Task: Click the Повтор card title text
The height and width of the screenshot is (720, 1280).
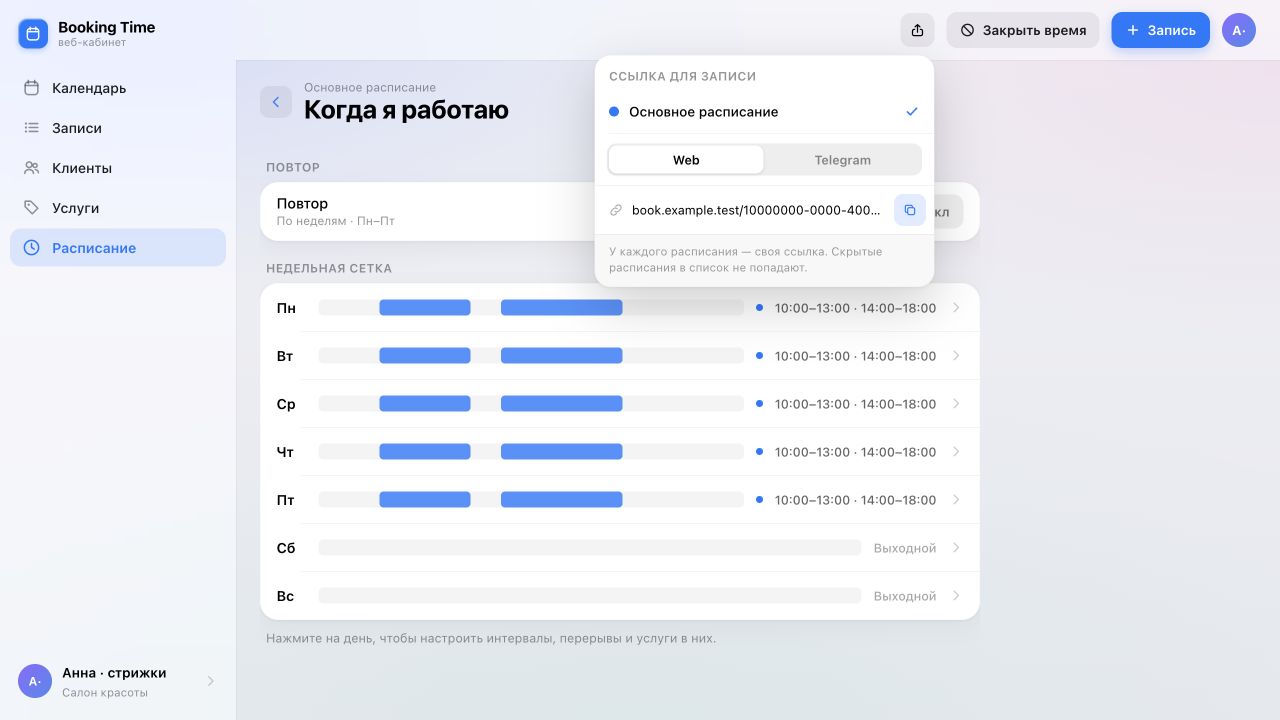Action: point(302,203)
